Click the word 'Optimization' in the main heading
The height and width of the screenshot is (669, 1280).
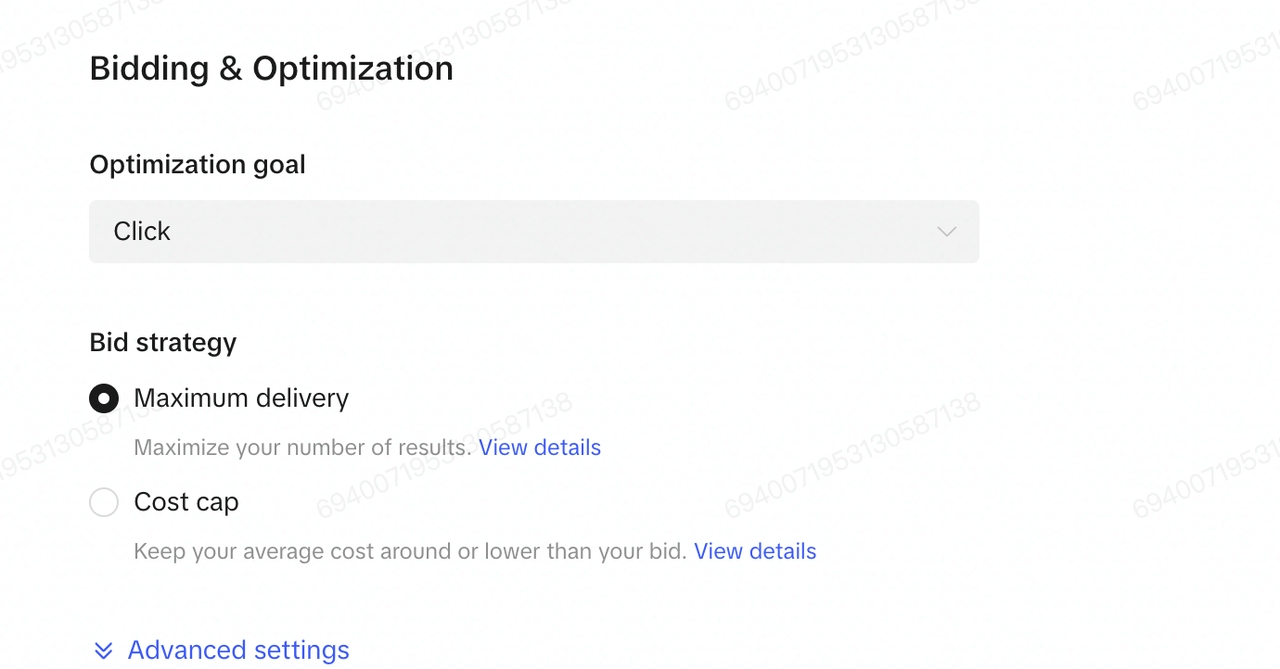point(352,69)
